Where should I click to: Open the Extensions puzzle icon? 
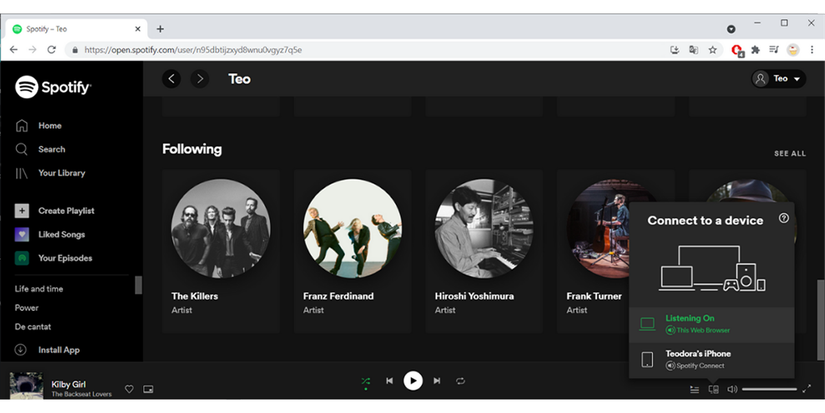(x=756, y=50)
